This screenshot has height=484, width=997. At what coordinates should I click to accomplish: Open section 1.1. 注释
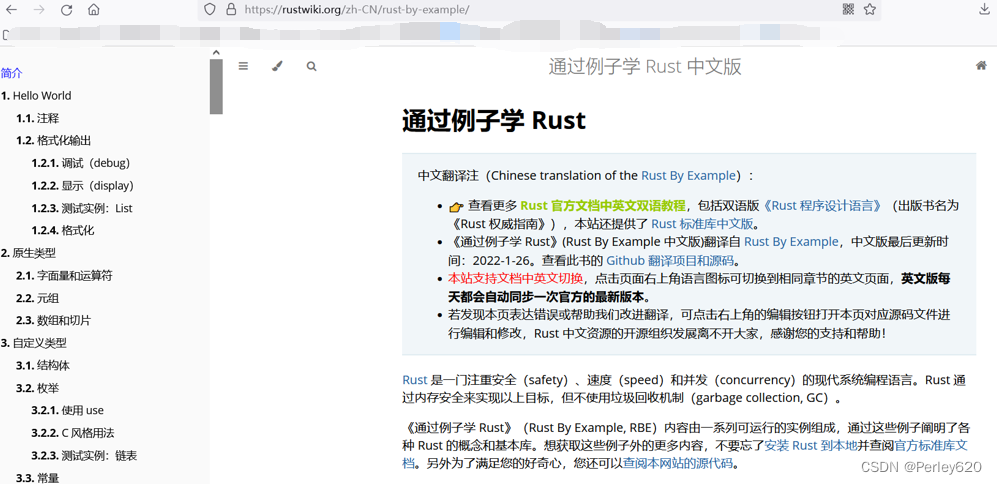click(x=38, y=118)
